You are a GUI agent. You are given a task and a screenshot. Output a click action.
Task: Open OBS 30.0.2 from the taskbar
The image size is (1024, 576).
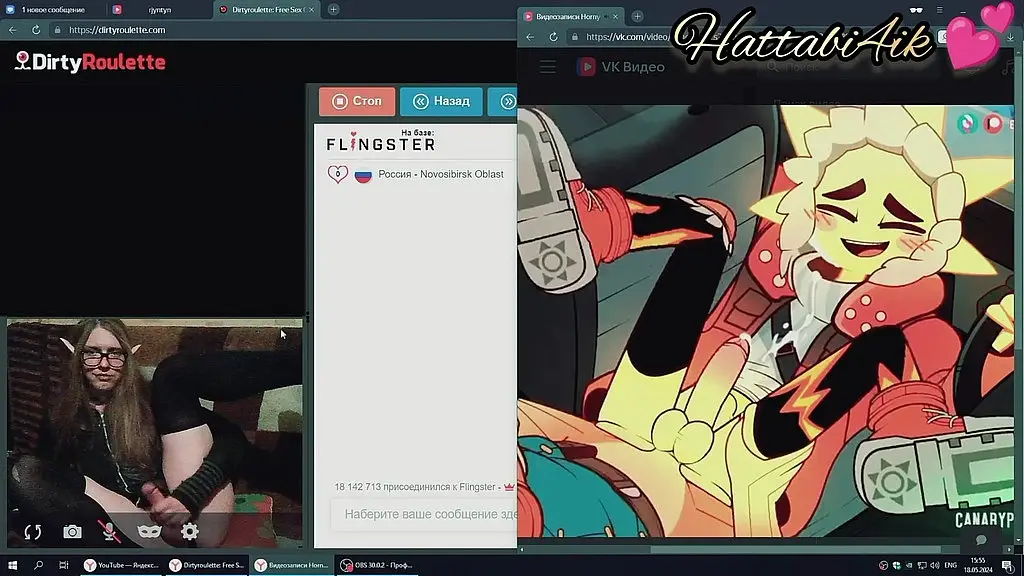376,565
